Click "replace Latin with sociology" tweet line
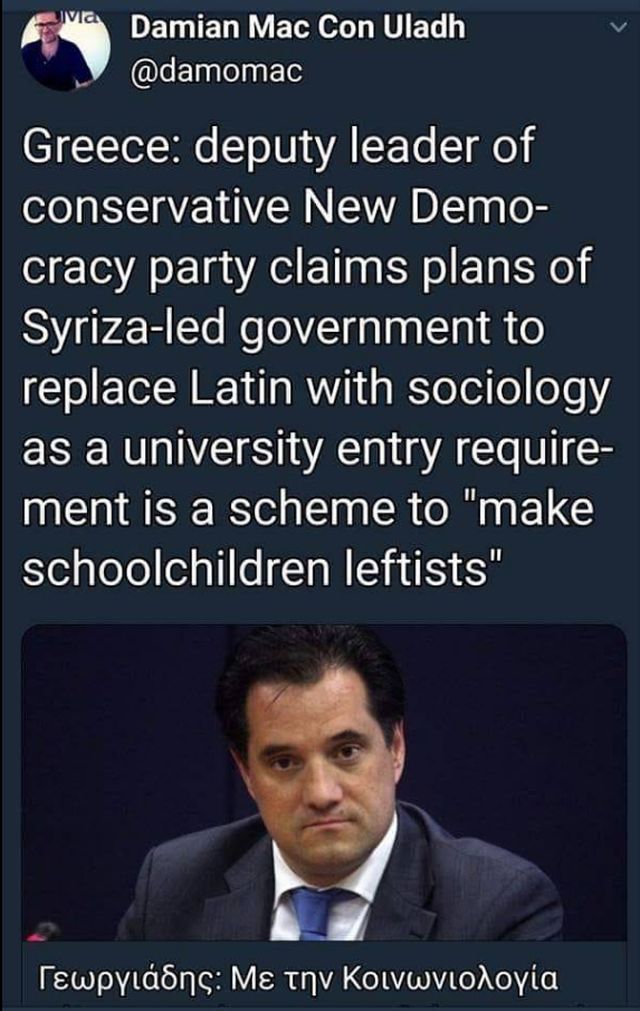Image resolution: width=640 pixels, height=1011 pixels. [316, 390]
